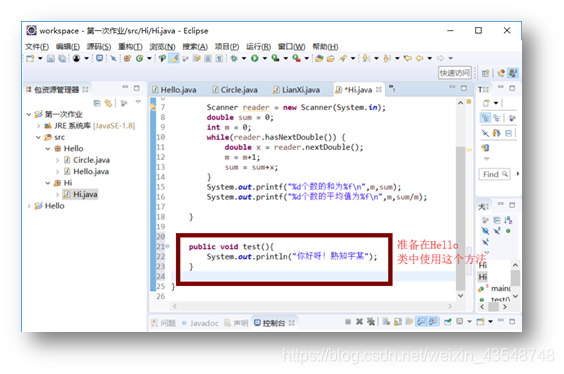Open the 文件(F) menu
The height and width of the screenshot is (374, 564).
(37, 47)
